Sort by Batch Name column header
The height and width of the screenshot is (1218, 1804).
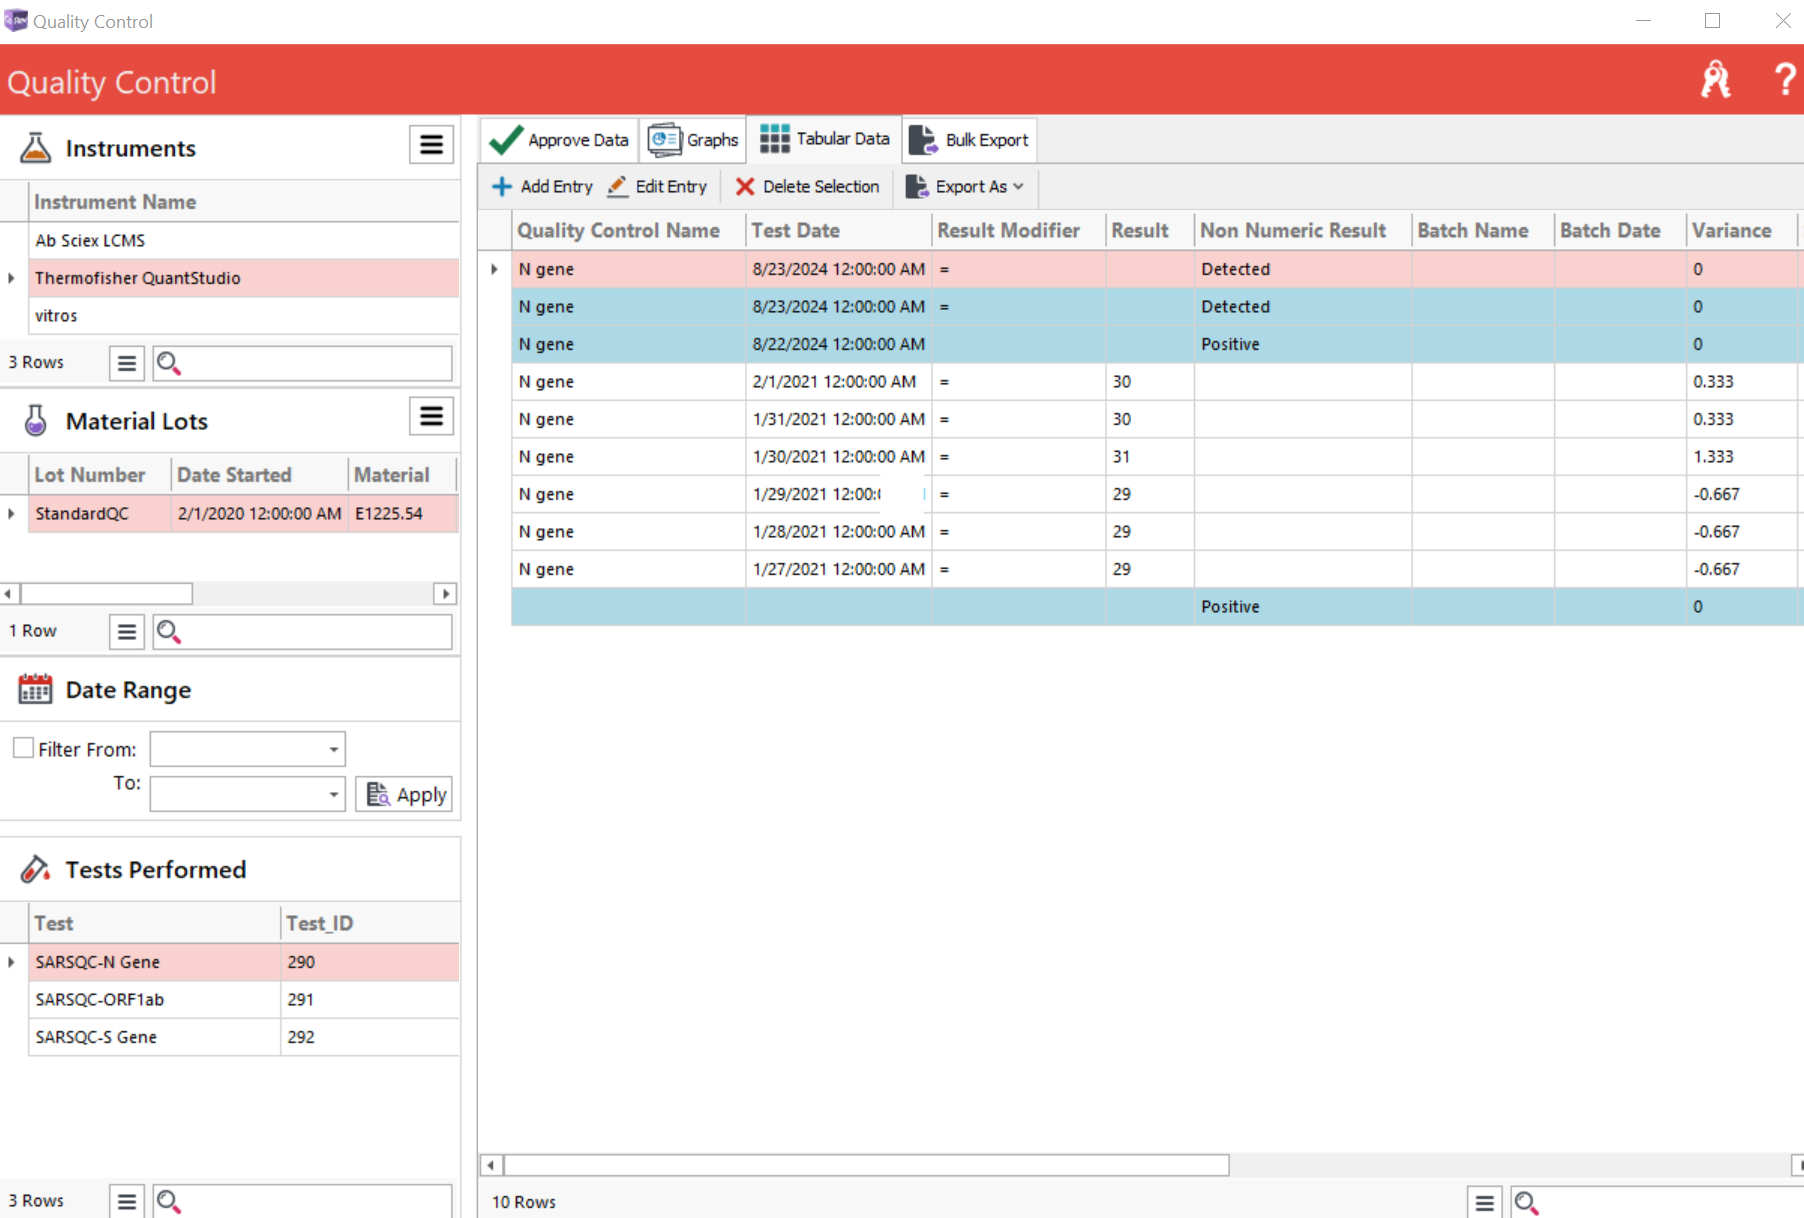tap(1482, 231)
